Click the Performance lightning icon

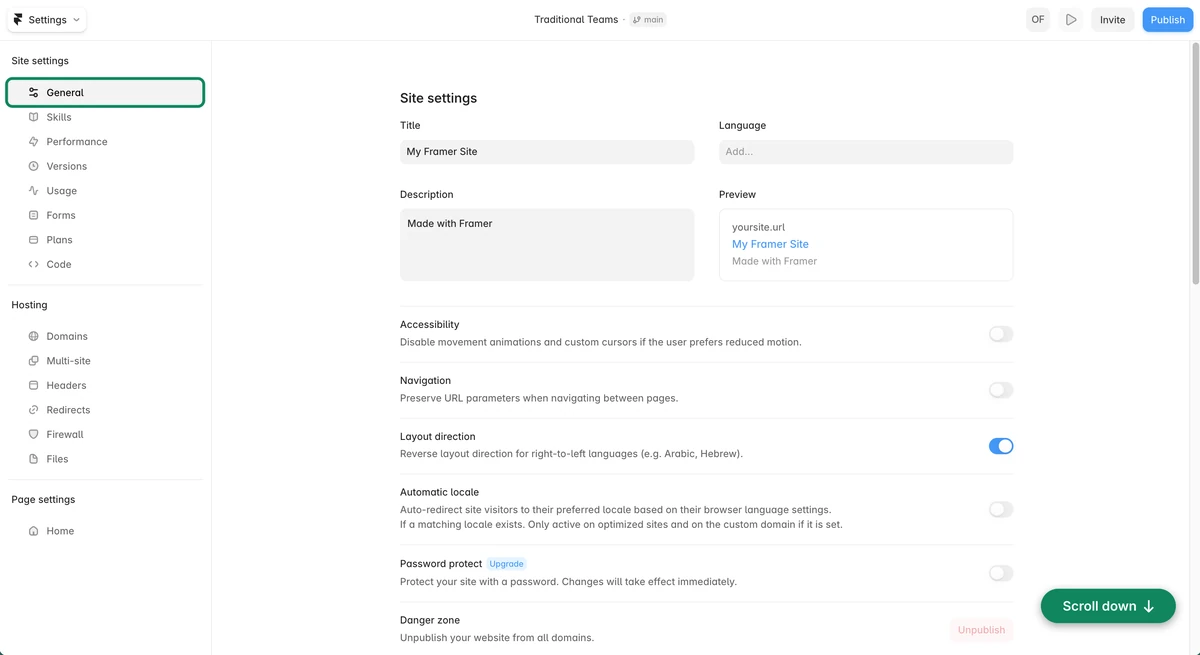tap(34, 142)
